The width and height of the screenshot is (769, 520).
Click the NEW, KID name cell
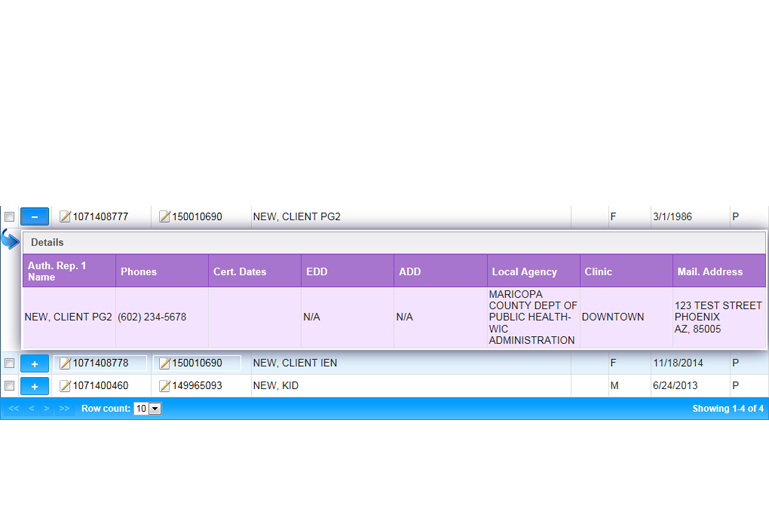click(275, 386)
